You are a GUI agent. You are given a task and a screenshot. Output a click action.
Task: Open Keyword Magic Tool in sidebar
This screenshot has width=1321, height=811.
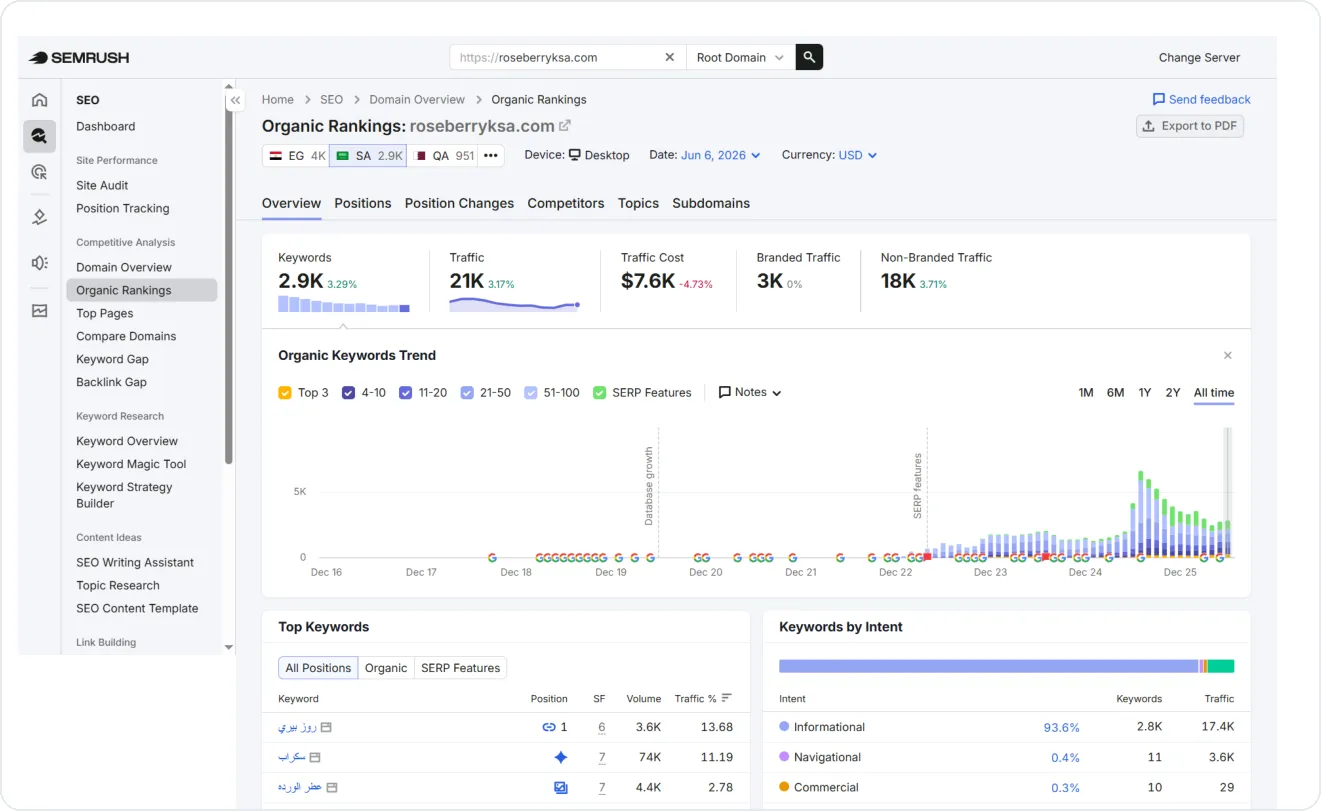(x=131, y=464)
